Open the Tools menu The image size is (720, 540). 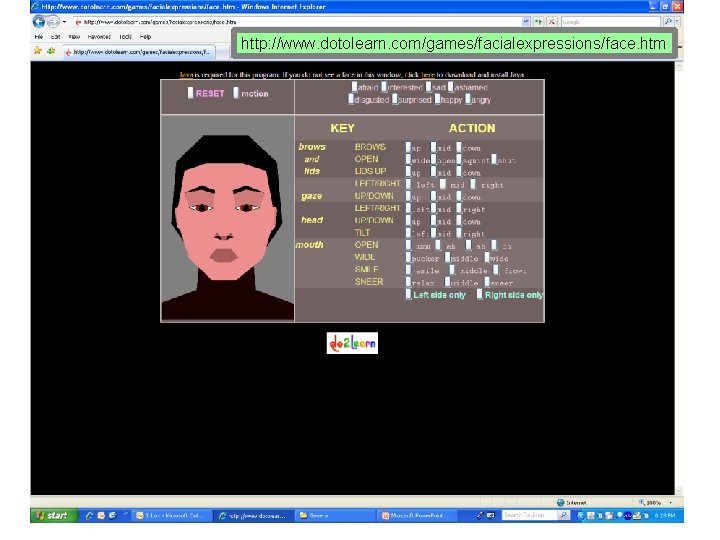[125, 37]
